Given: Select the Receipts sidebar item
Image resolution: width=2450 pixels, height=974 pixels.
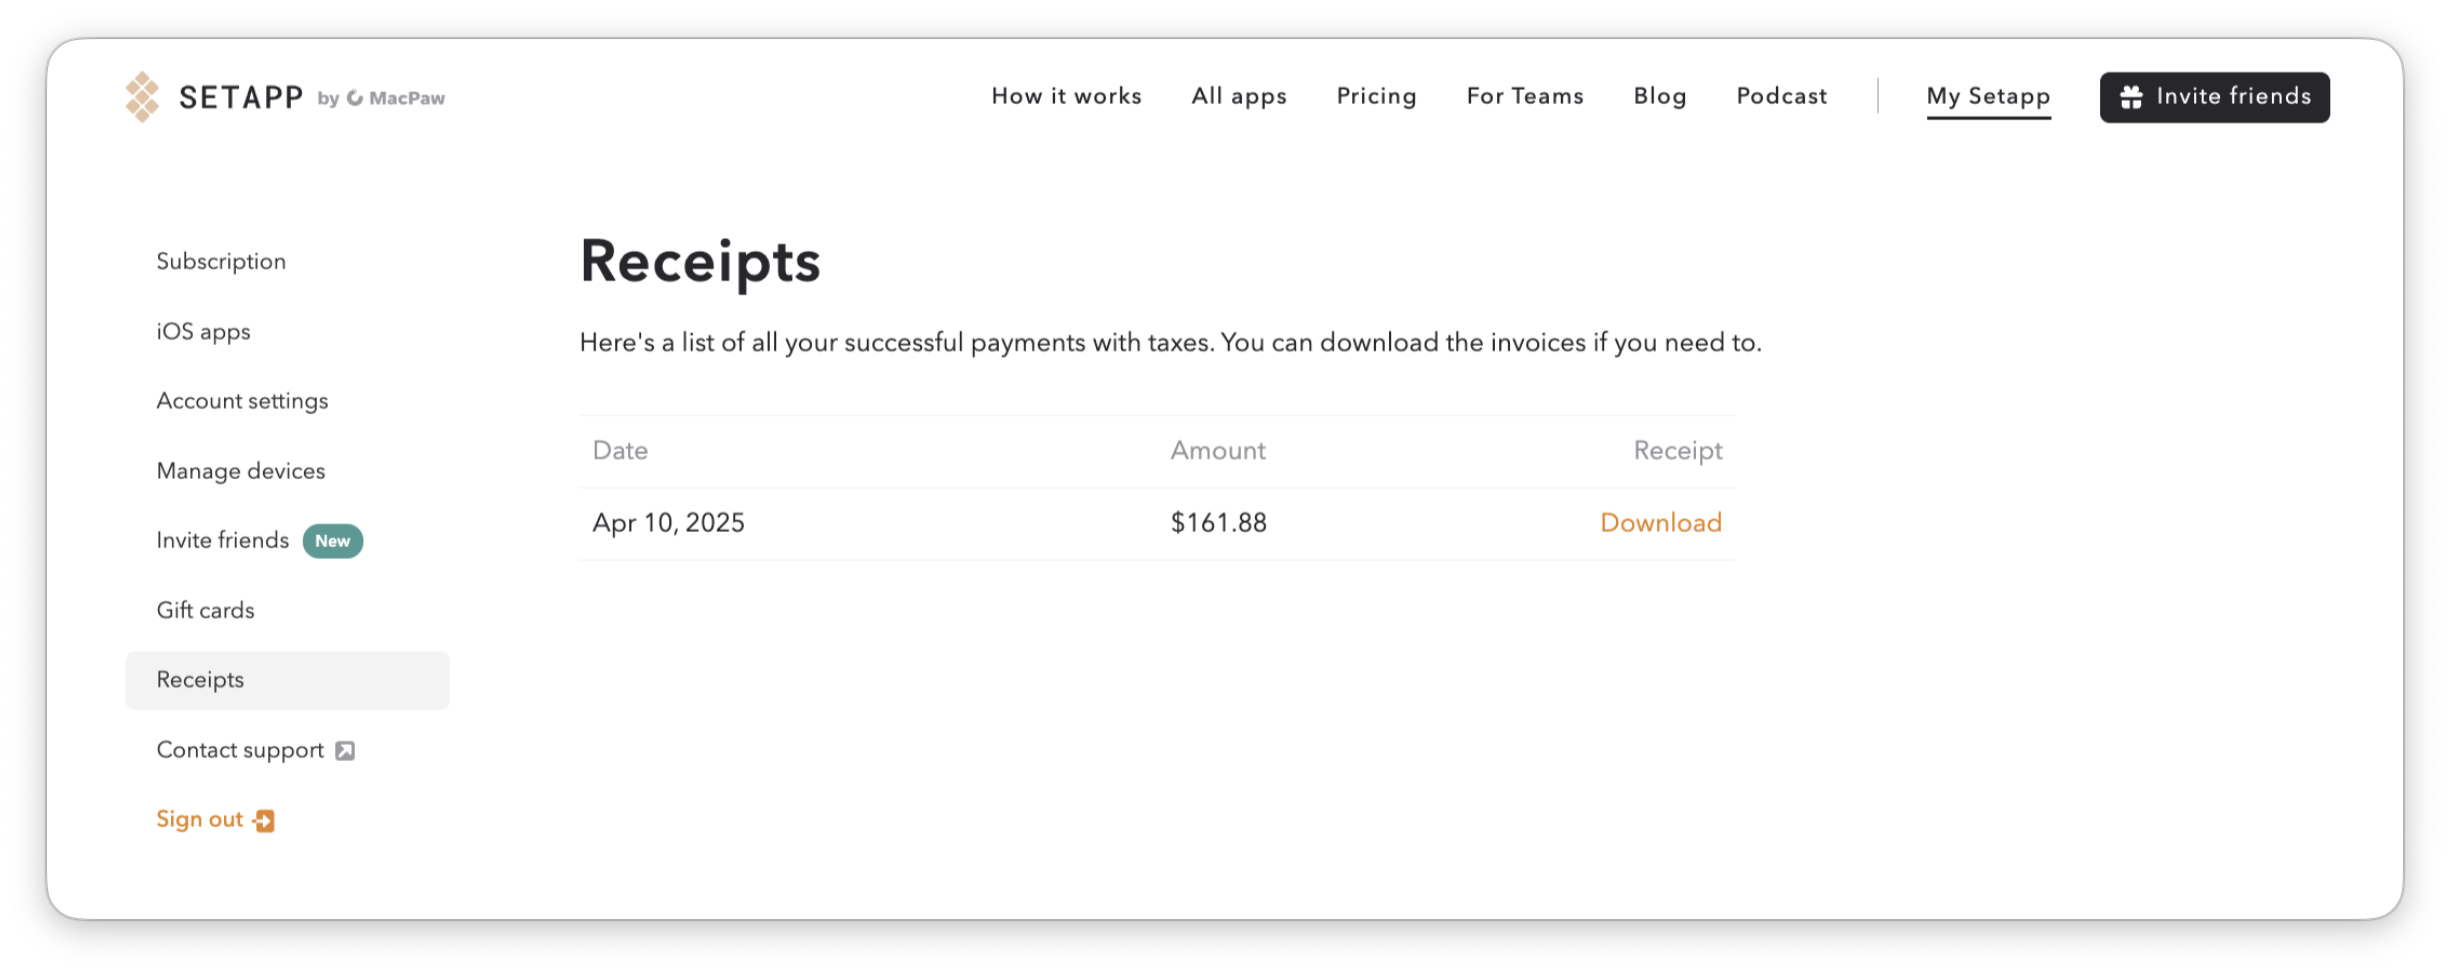Looking at the screenshot, I should point(287,681).
